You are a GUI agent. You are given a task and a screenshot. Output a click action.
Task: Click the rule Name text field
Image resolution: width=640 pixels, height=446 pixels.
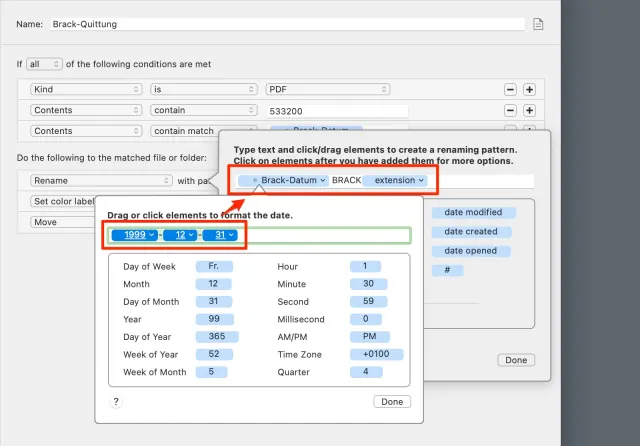point(286,24)
